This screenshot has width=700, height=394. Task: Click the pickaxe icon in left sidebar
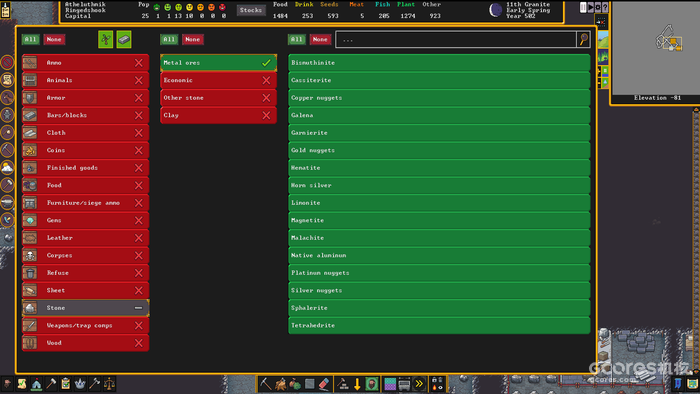click(x=7, y=149)
